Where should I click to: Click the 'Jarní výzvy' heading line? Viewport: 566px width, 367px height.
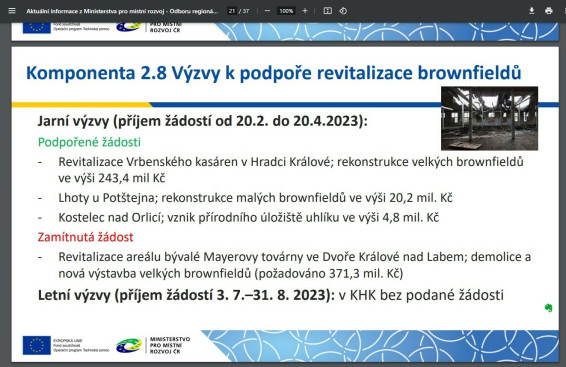click(x=203, y=121)
